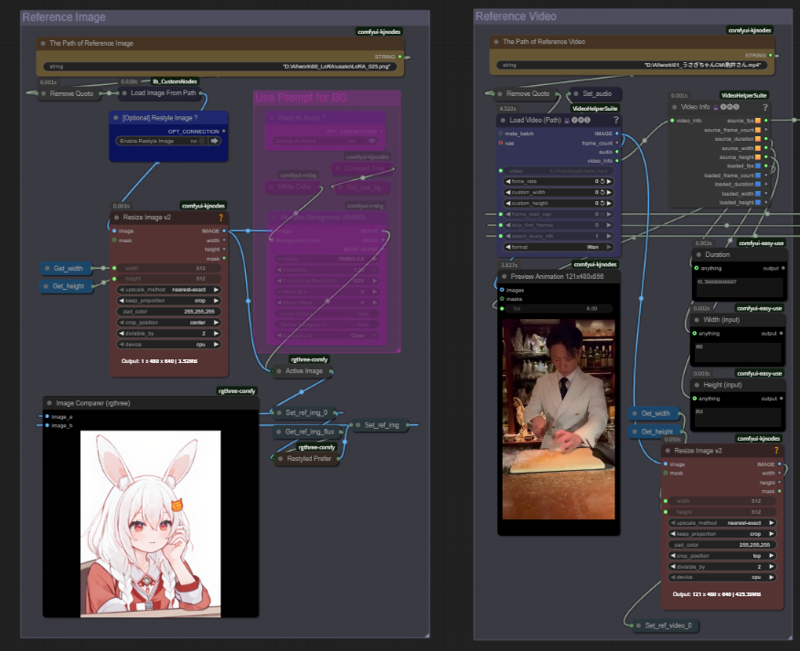Collapse [Optional] Restyle Image node title dot
This screenshot has height=651, width=800.
(x=116, y=118)
